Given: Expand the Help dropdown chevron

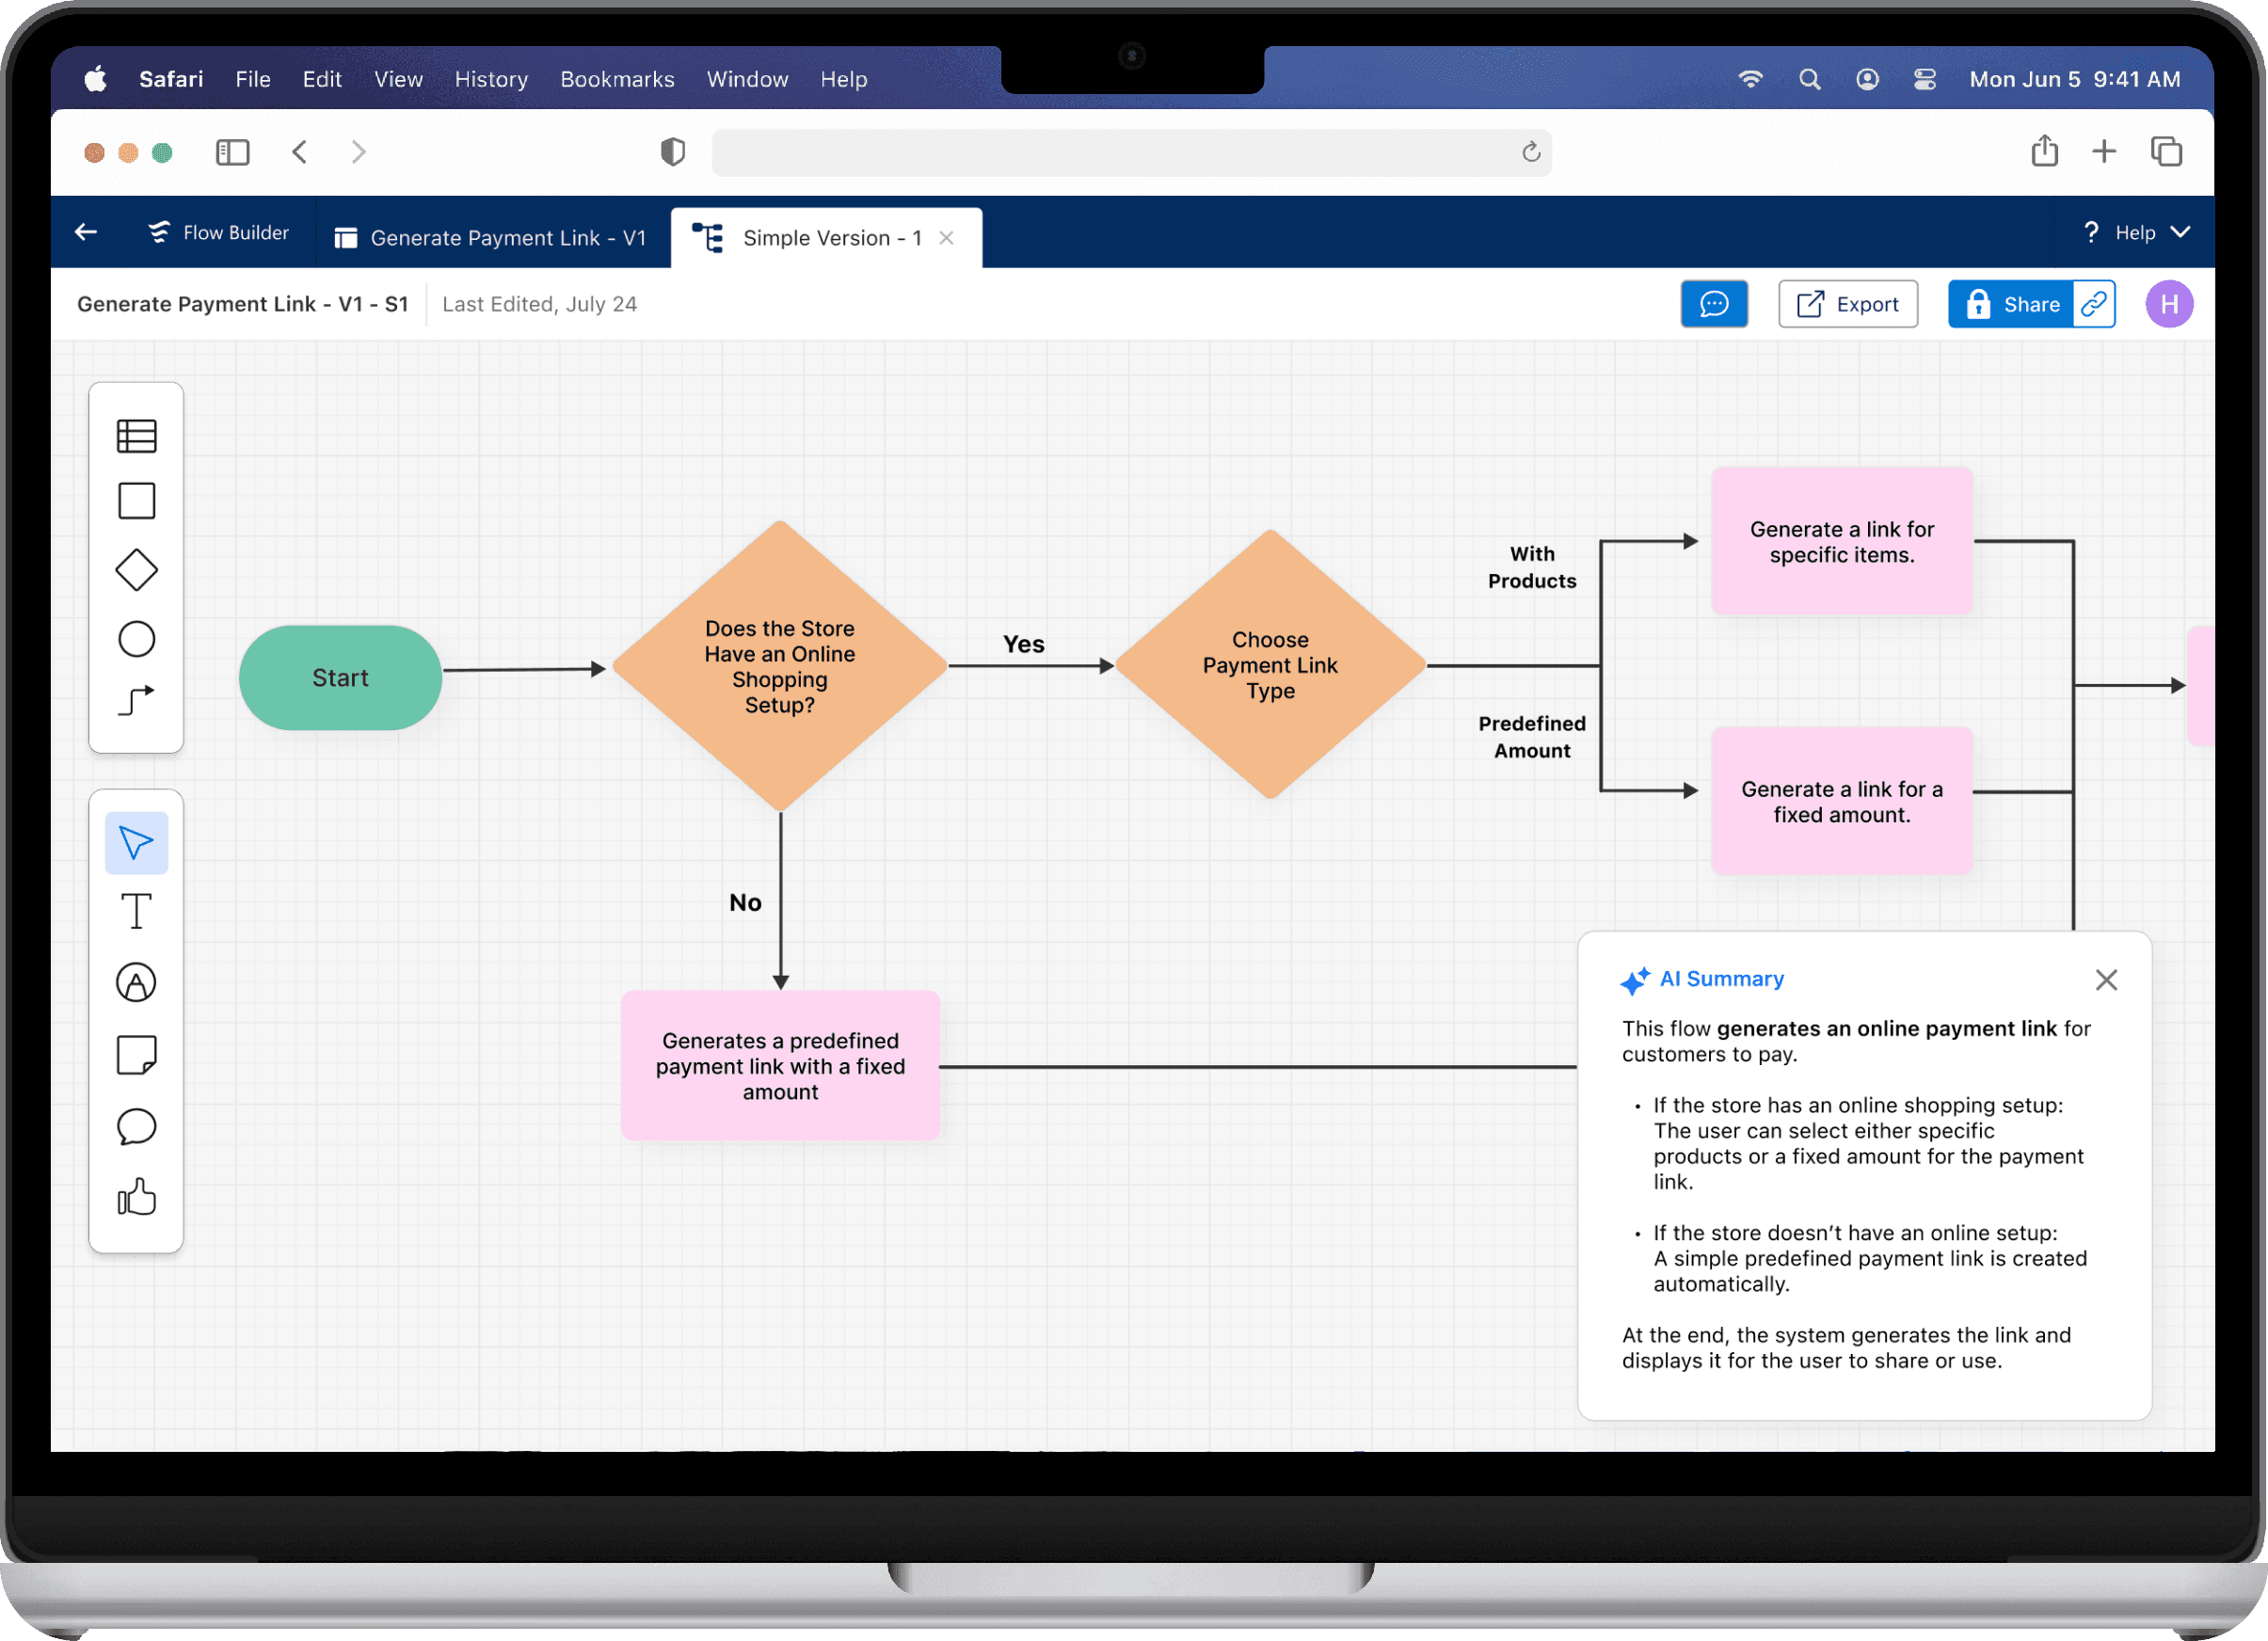Looking at the screenshot, I should [2181, 232].
